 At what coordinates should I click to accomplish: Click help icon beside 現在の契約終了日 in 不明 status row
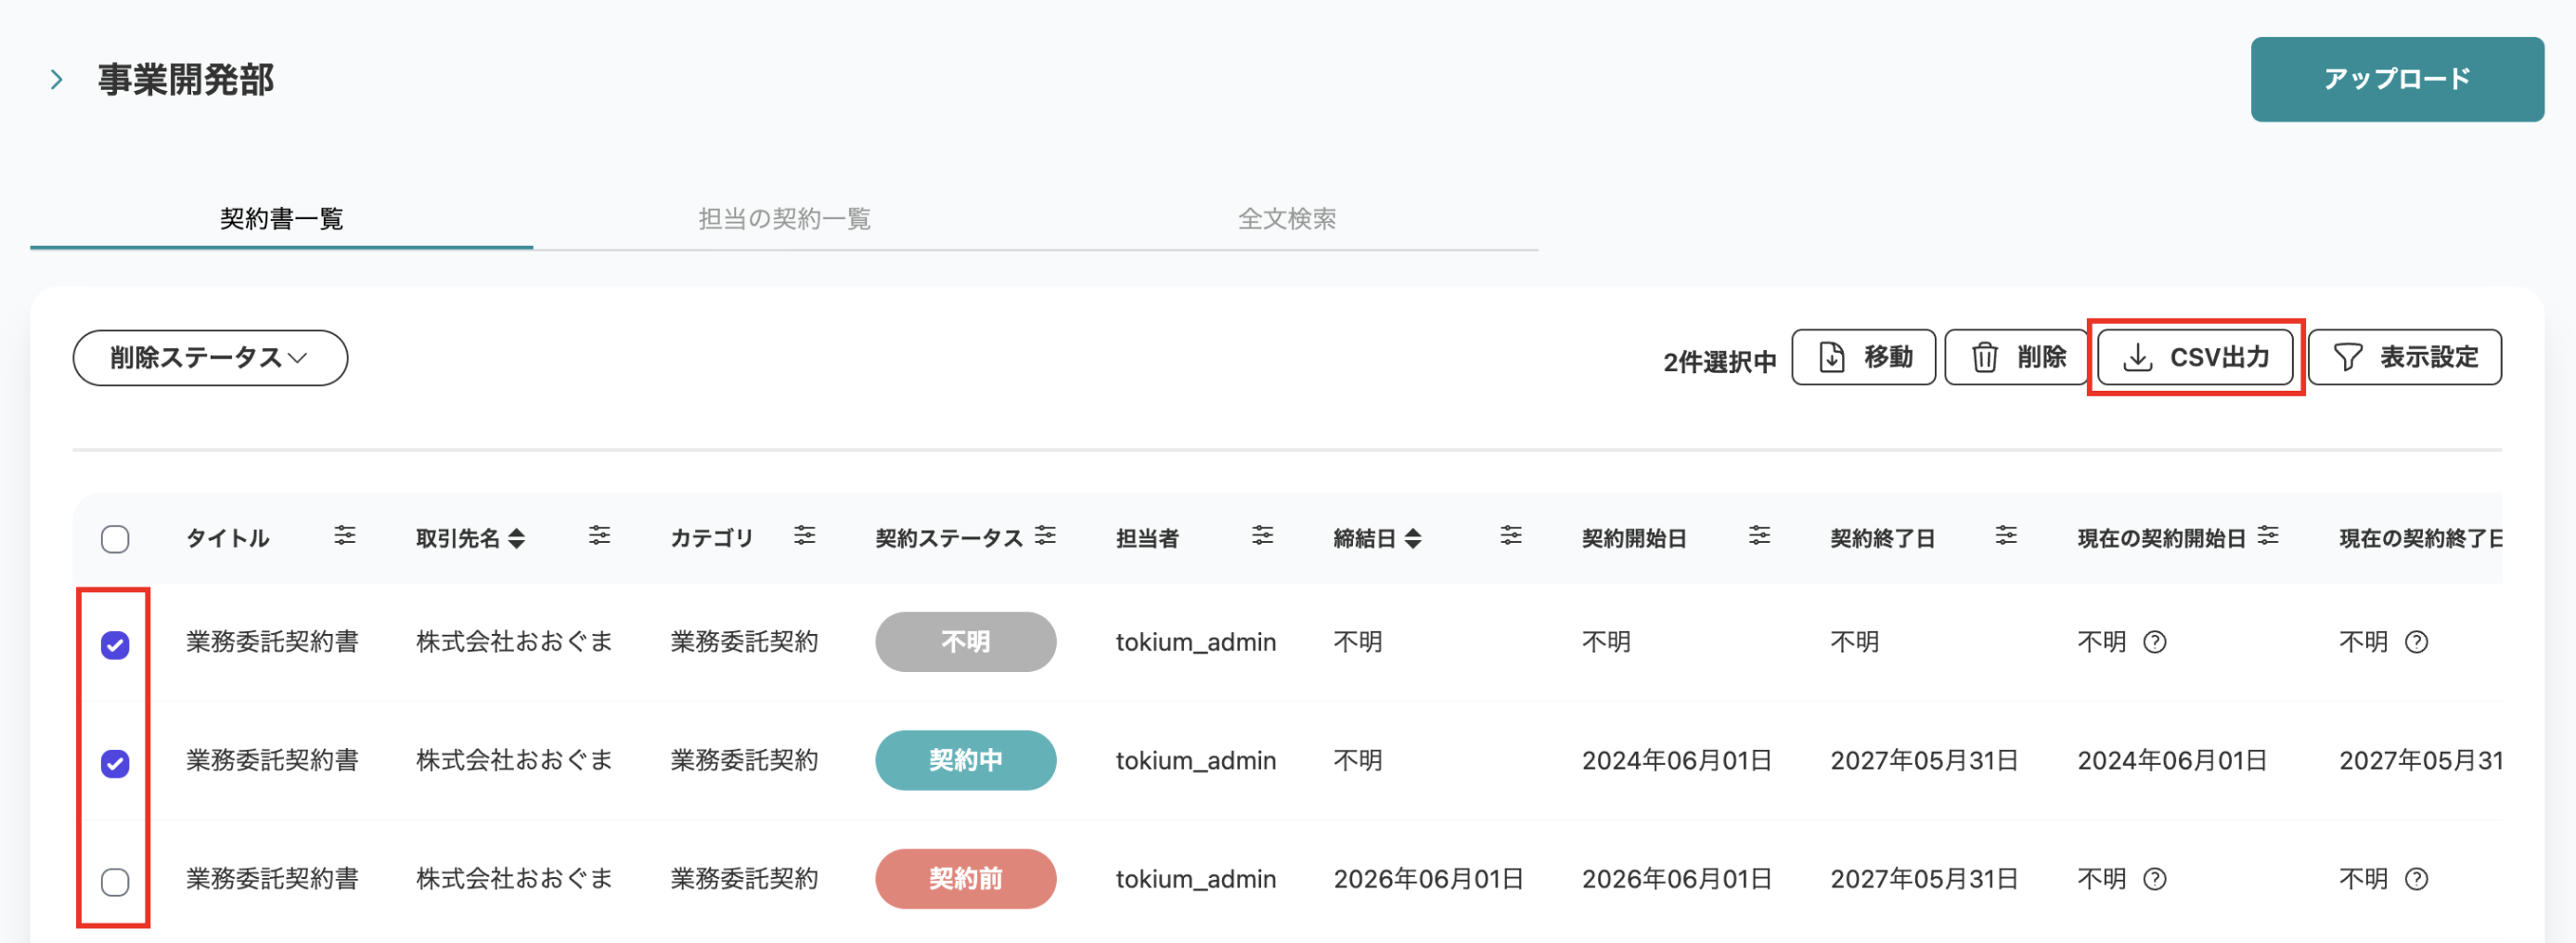pos(2416,642)
